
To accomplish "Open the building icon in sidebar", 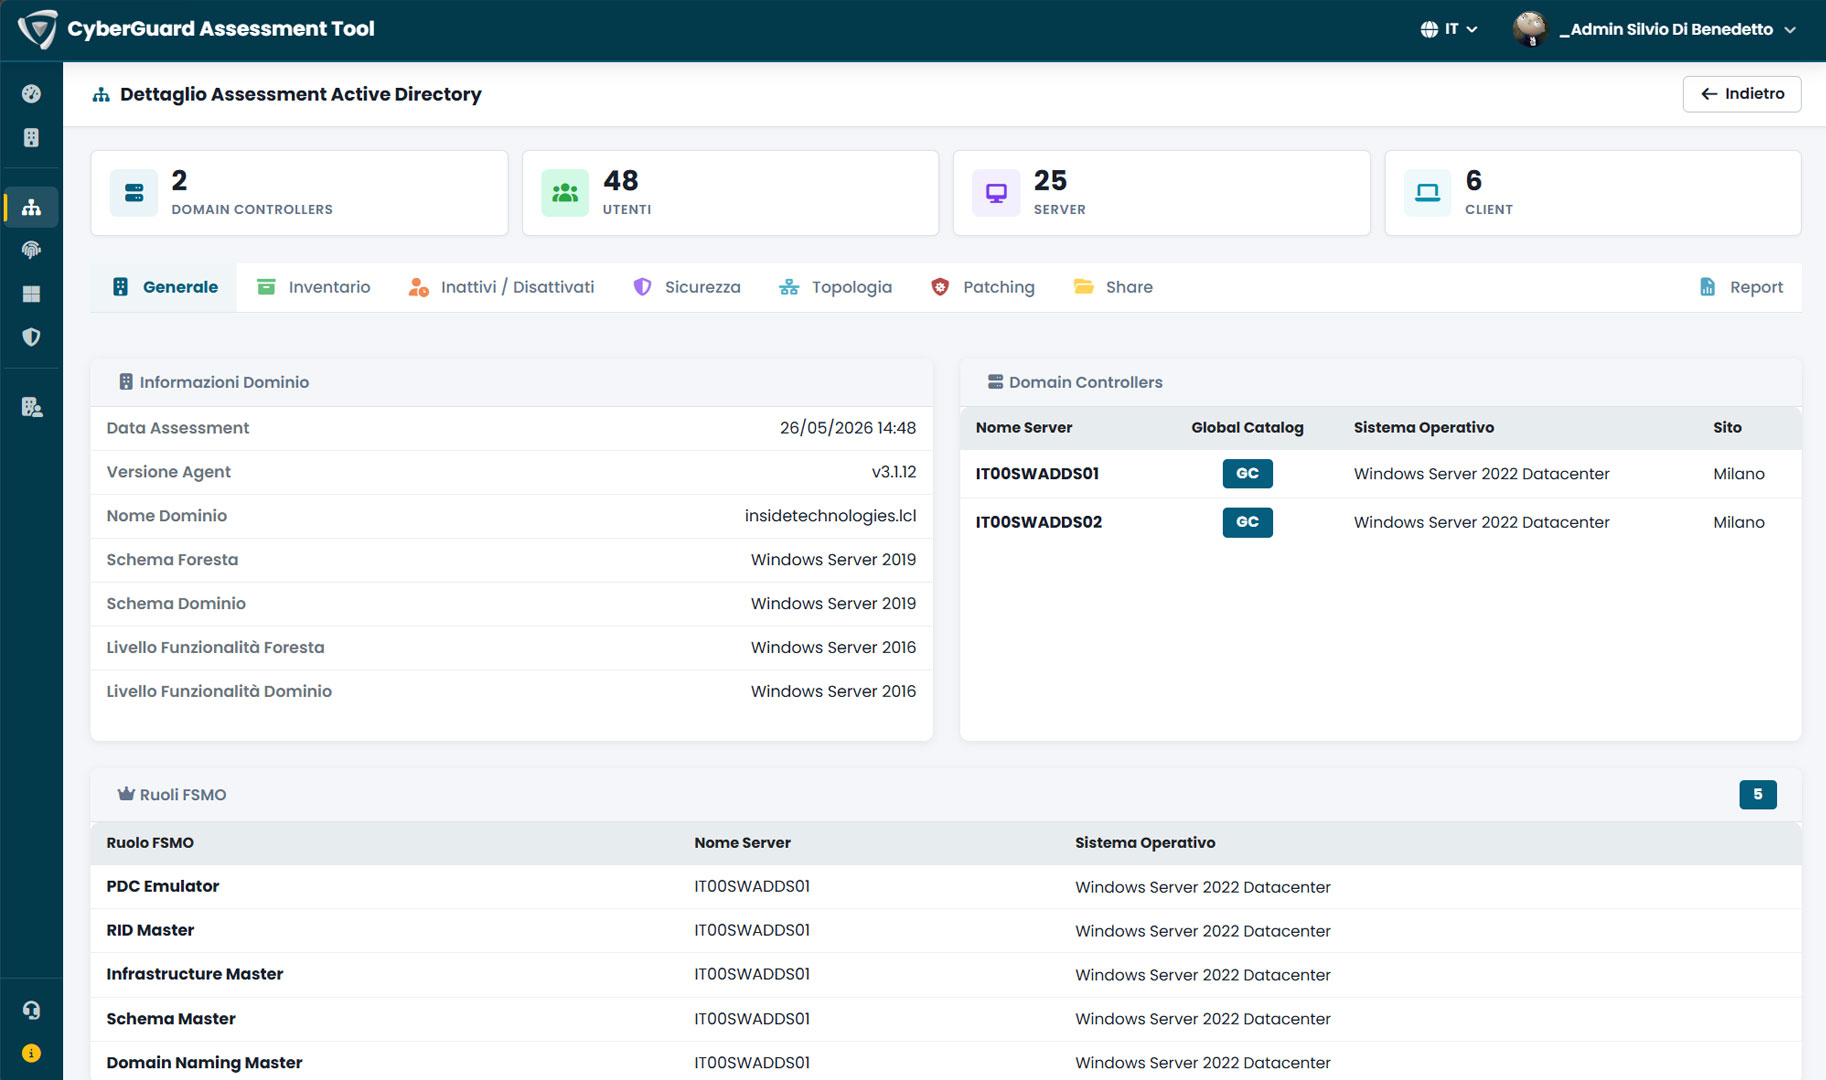I will click(x=31, y=137).
